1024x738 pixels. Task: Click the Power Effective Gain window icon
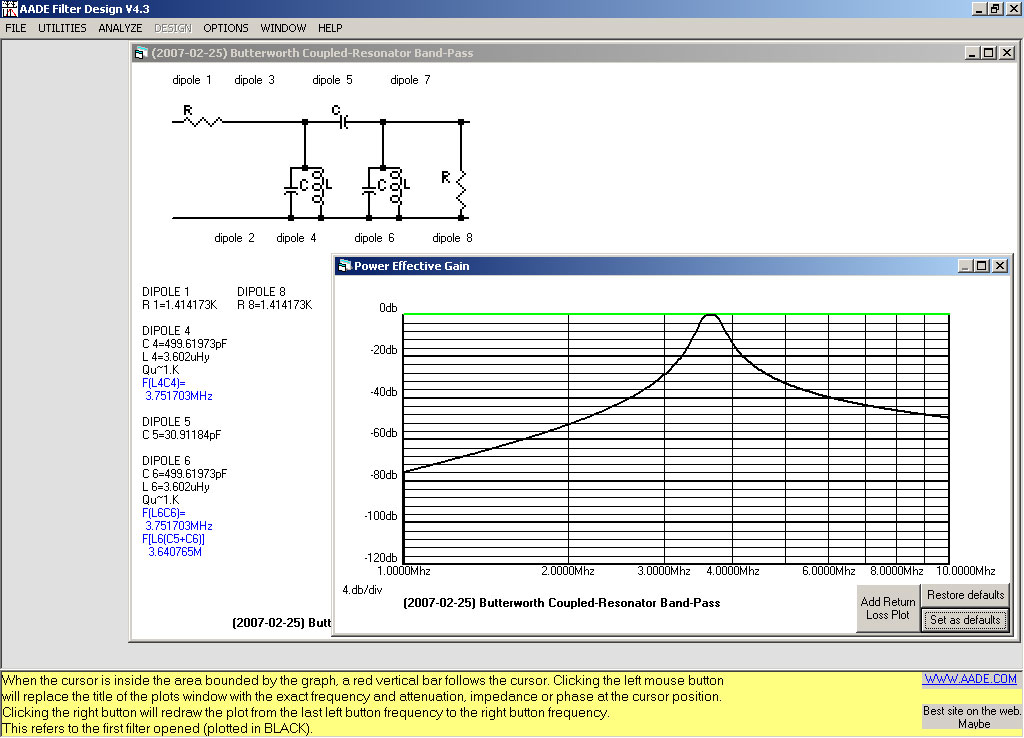(x=345, y=266)
